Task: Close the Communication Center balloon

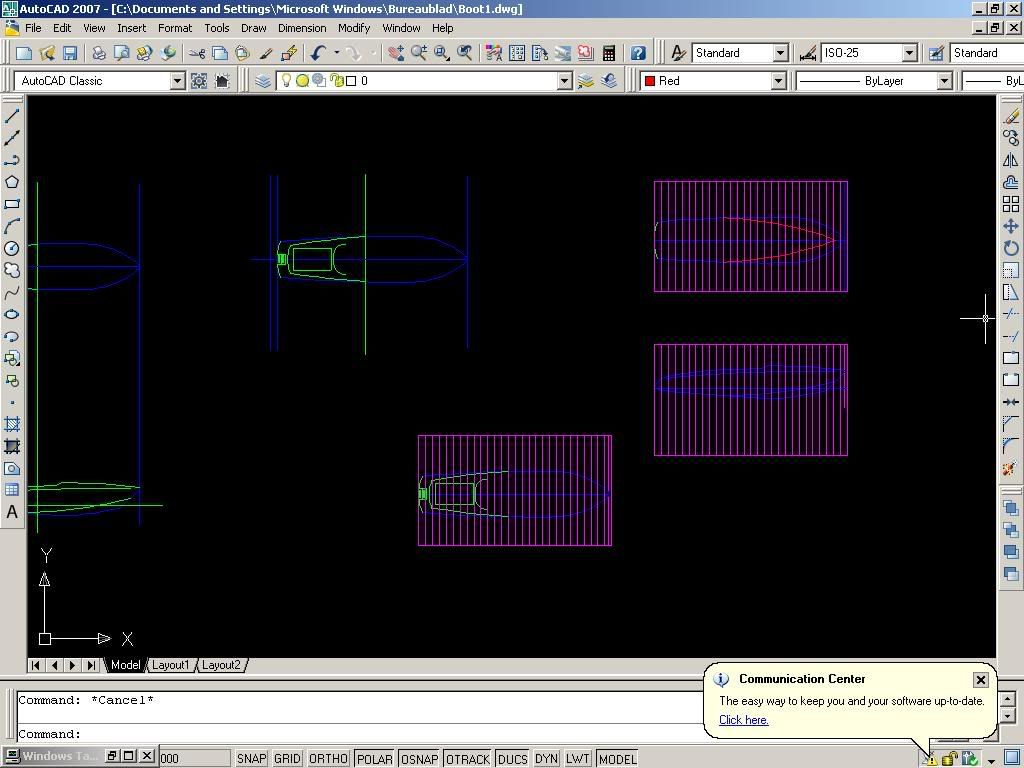Action: (980, 680)
